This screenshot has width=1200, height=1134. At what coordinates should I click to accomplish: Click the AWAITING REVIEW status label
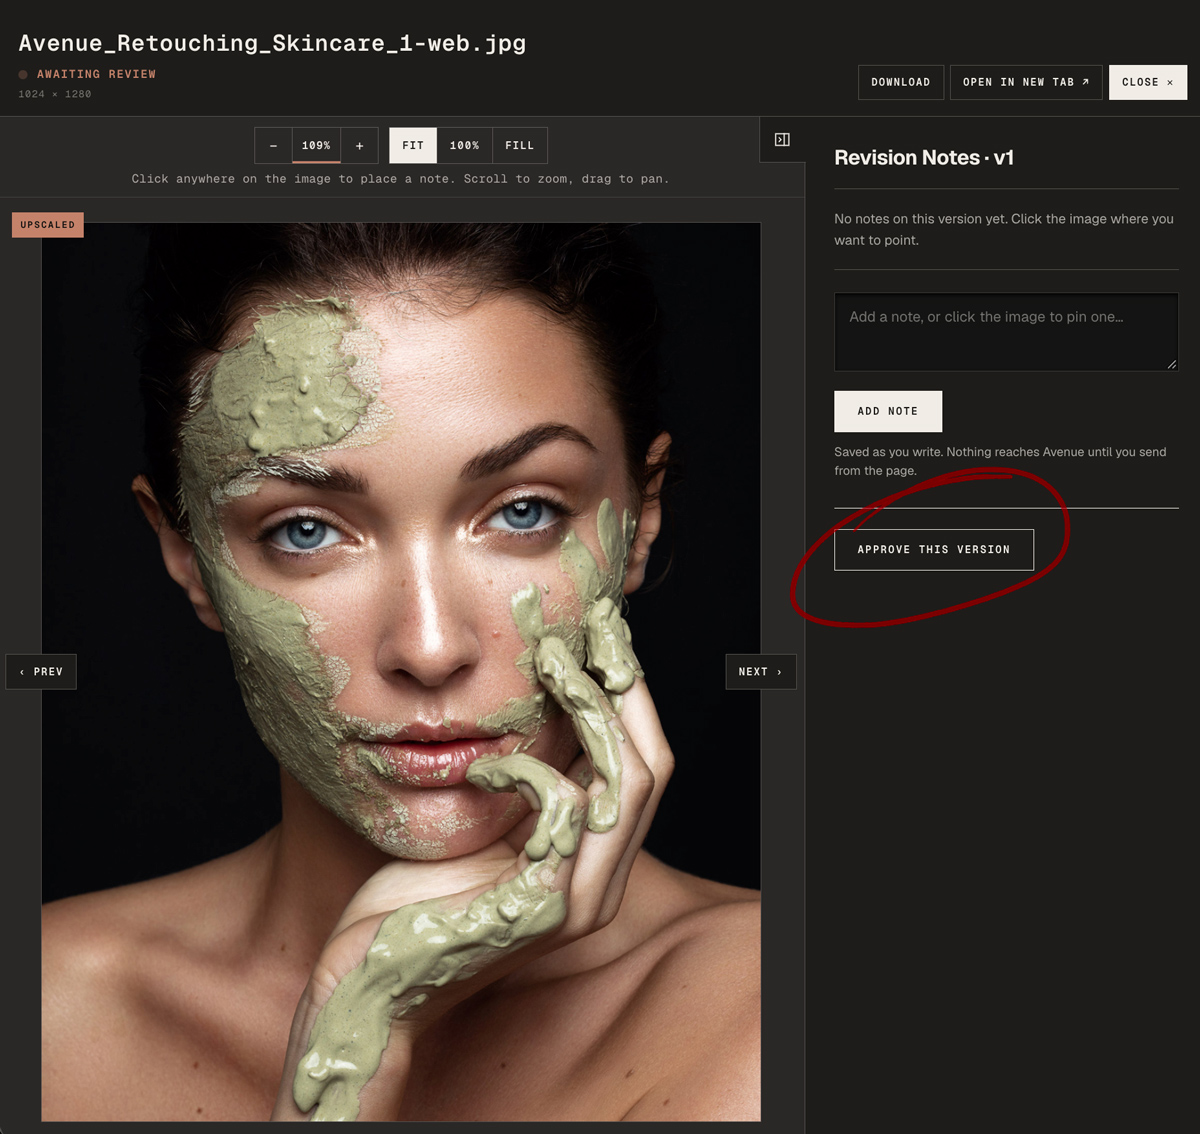(96, 74)
